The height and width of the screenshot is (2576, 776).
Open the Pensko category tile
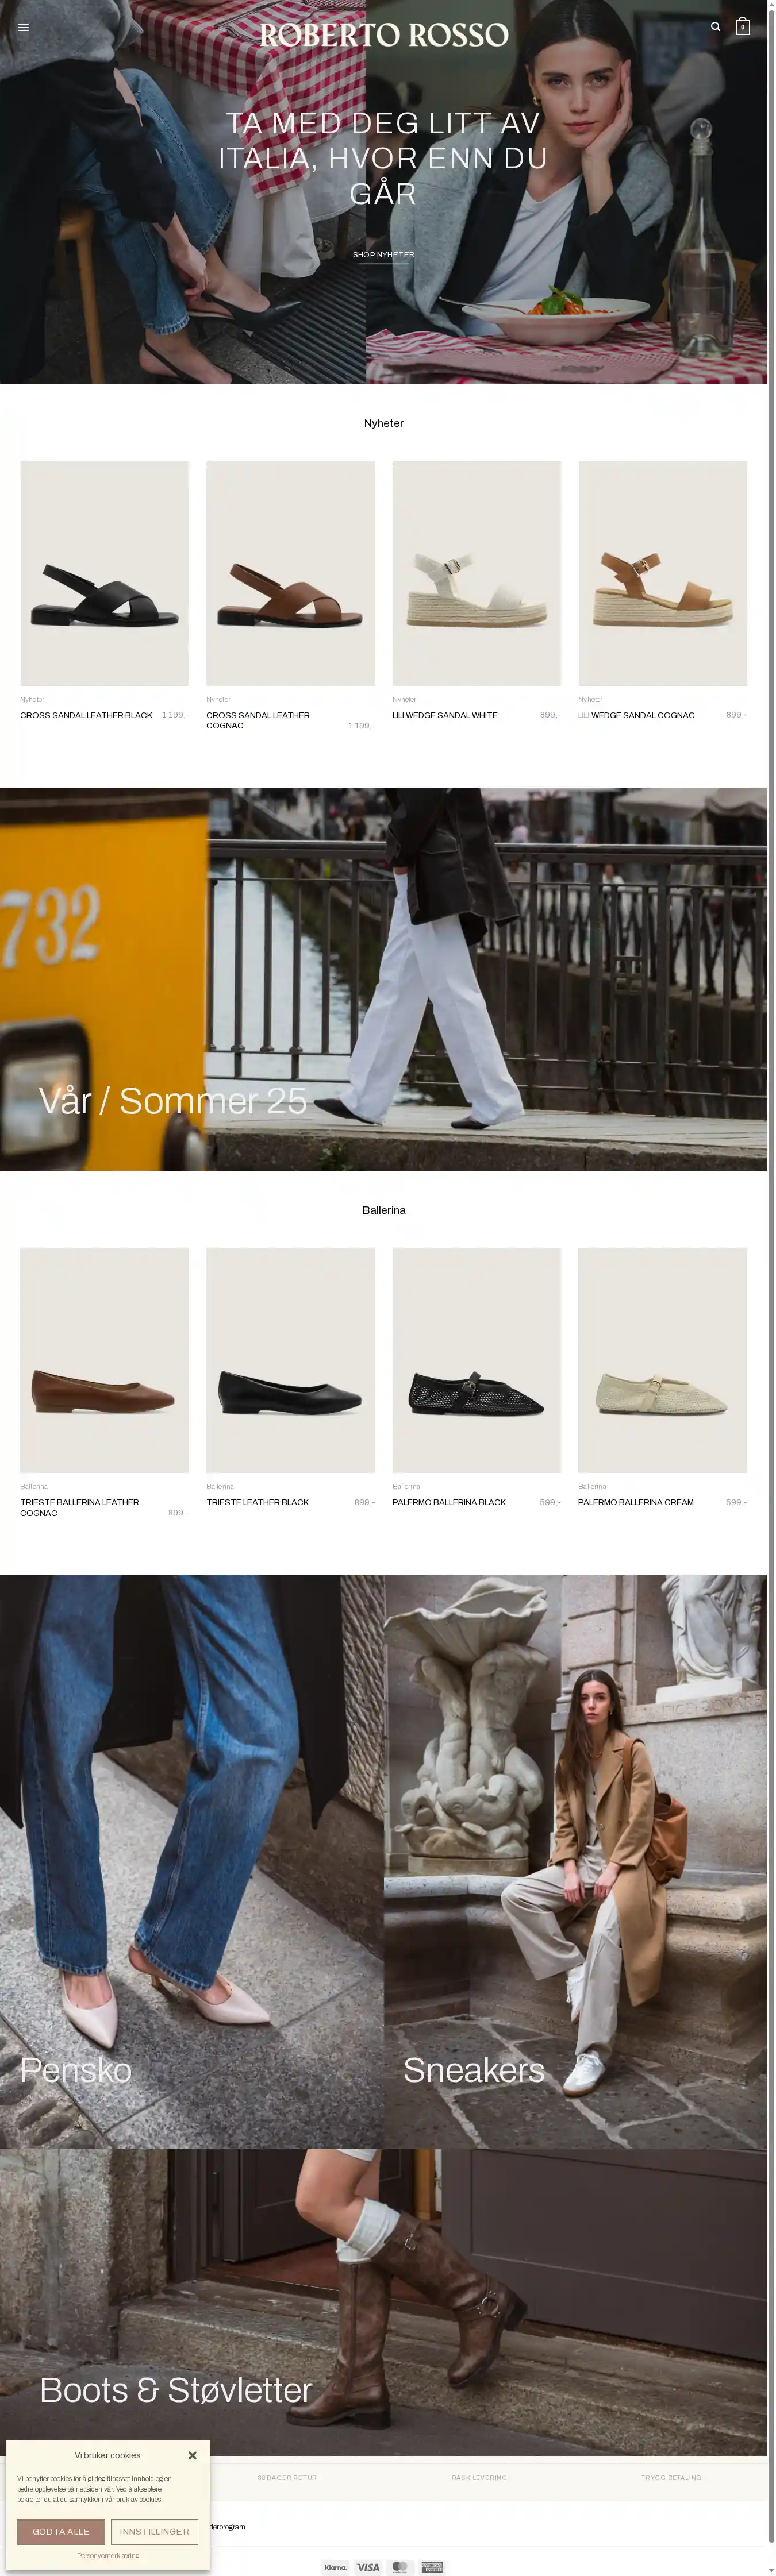pos(192,1862)
